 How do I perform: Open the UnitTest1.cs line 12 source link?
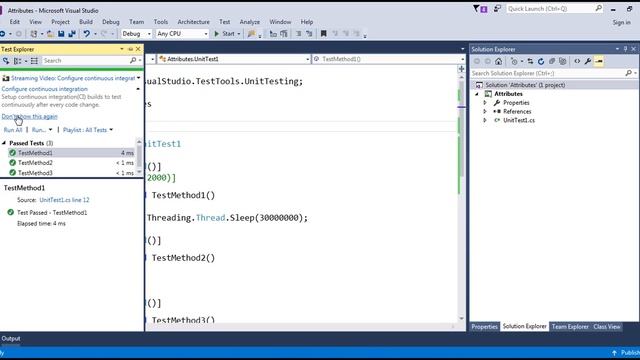point(64,200)
